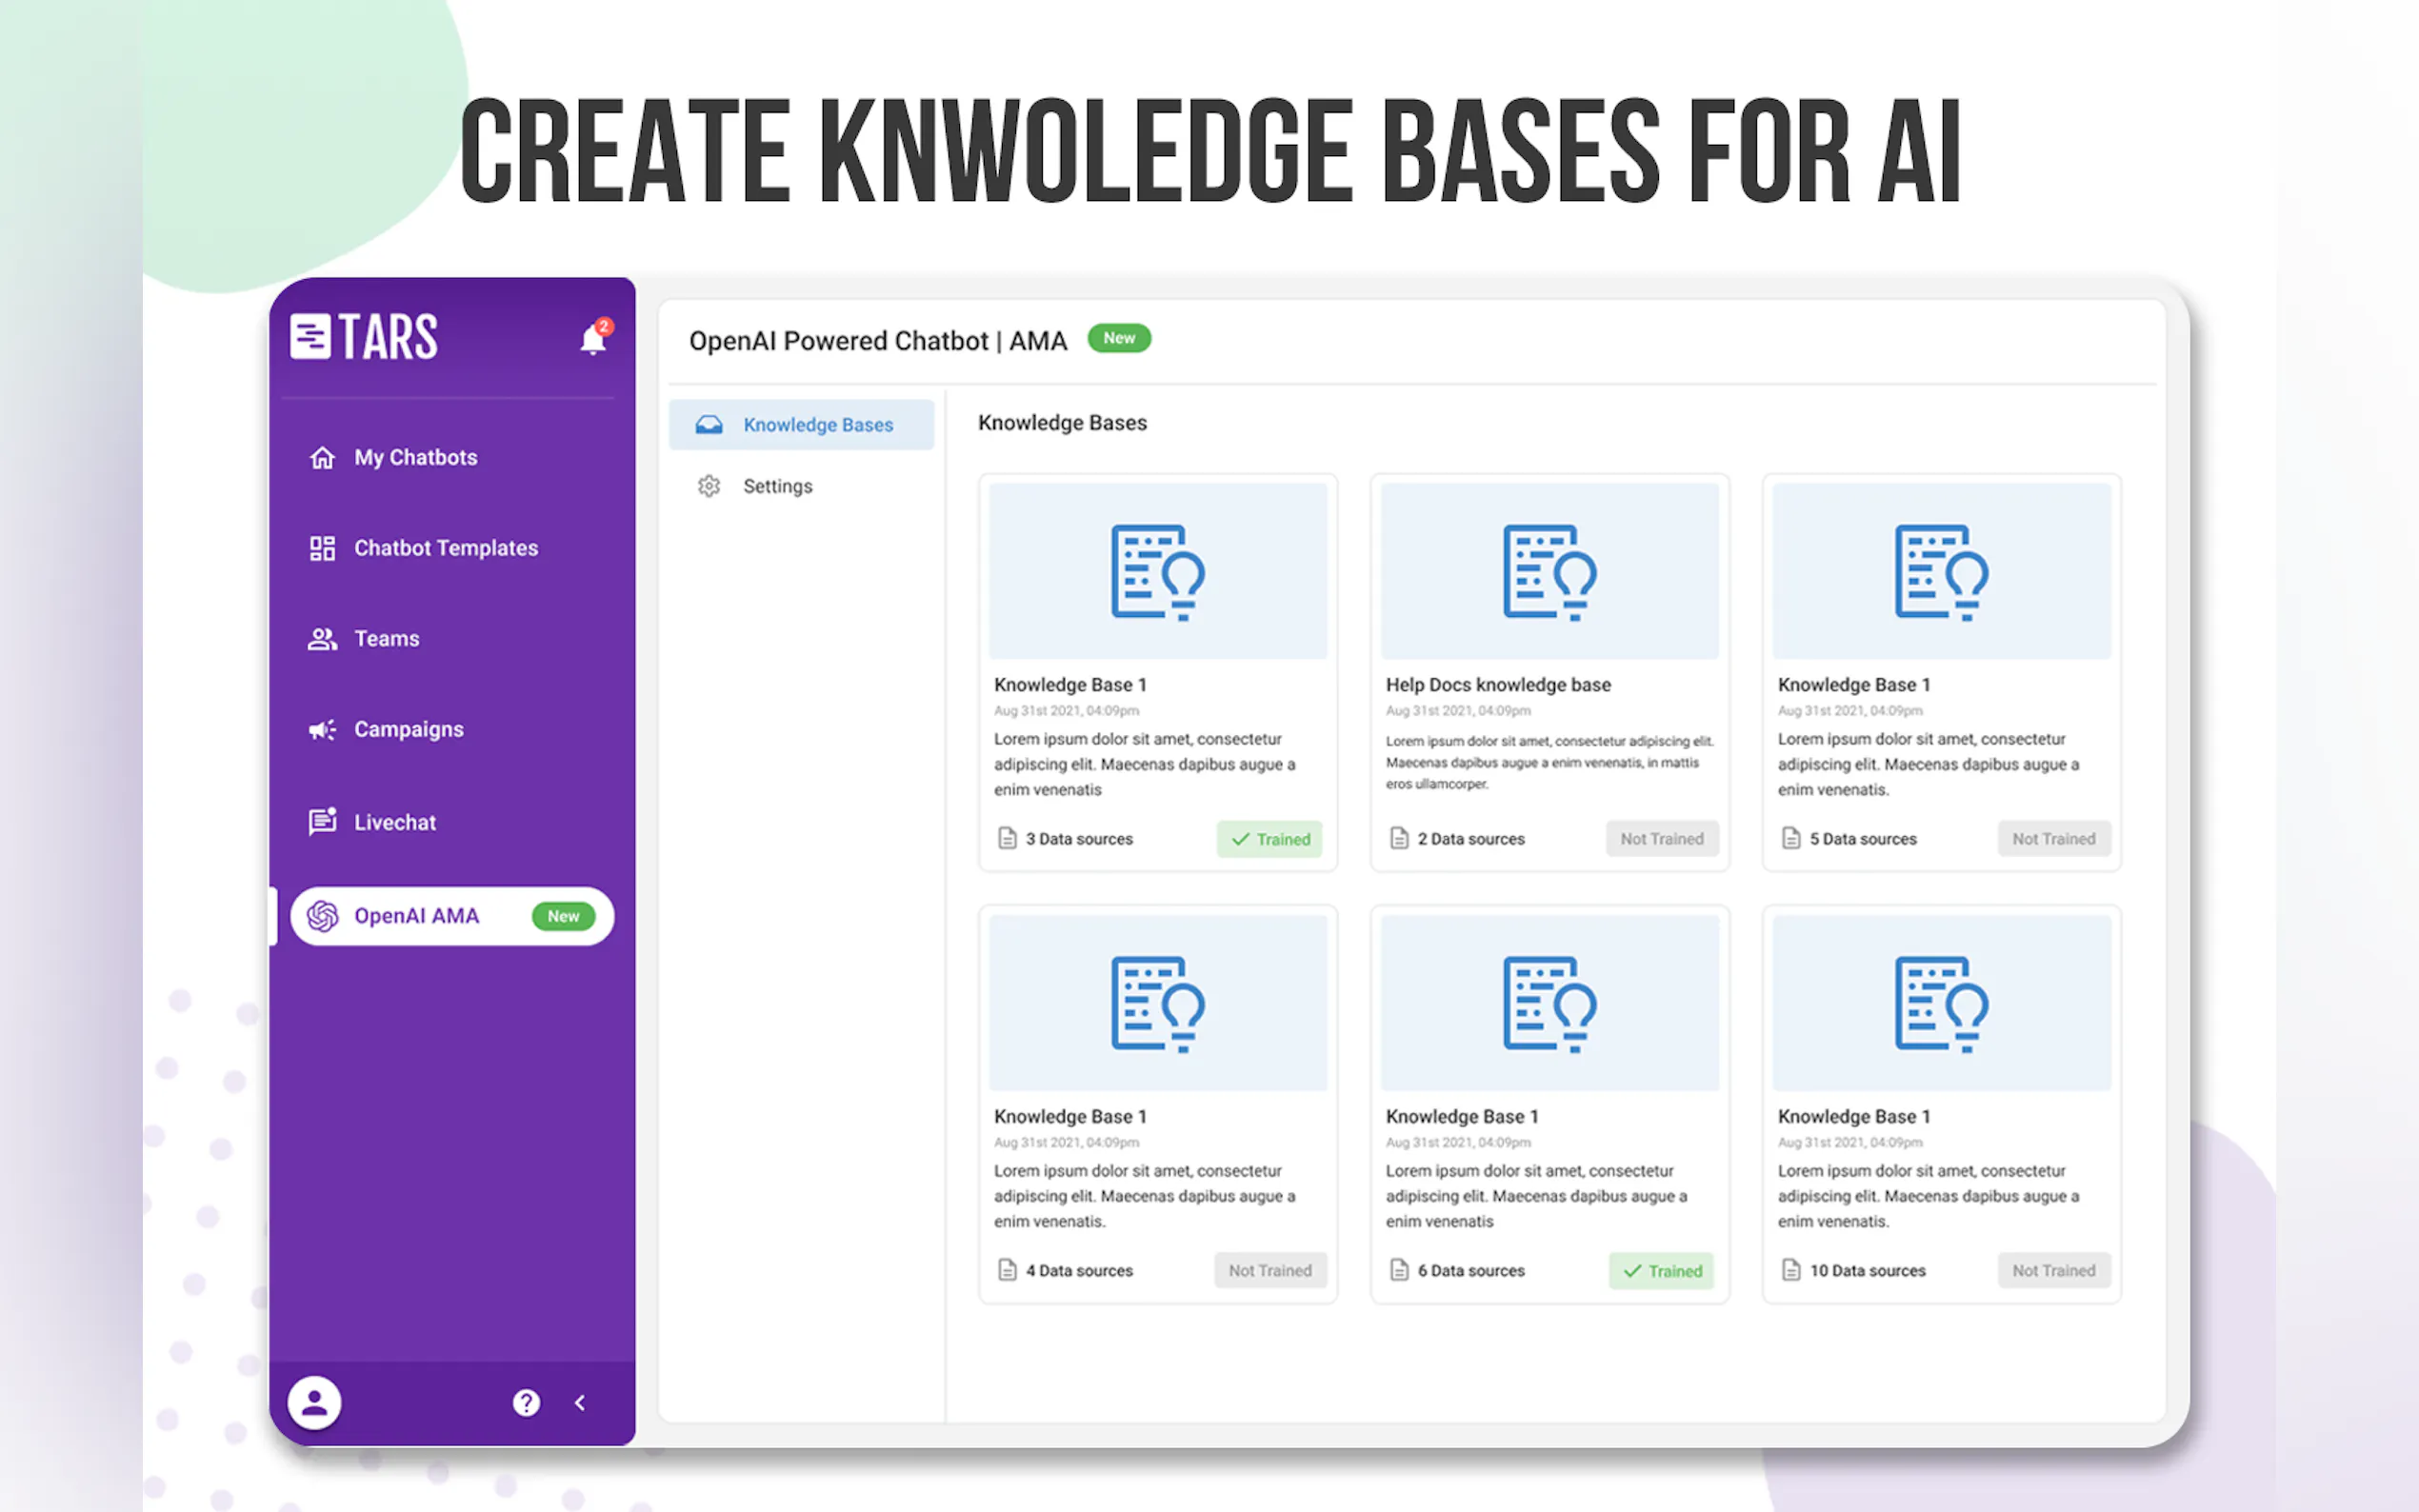The height and width of the screenshot is (1512, 2419).
Task: Click Trained badge on 6 sources card
Action: (1661, 1271)
